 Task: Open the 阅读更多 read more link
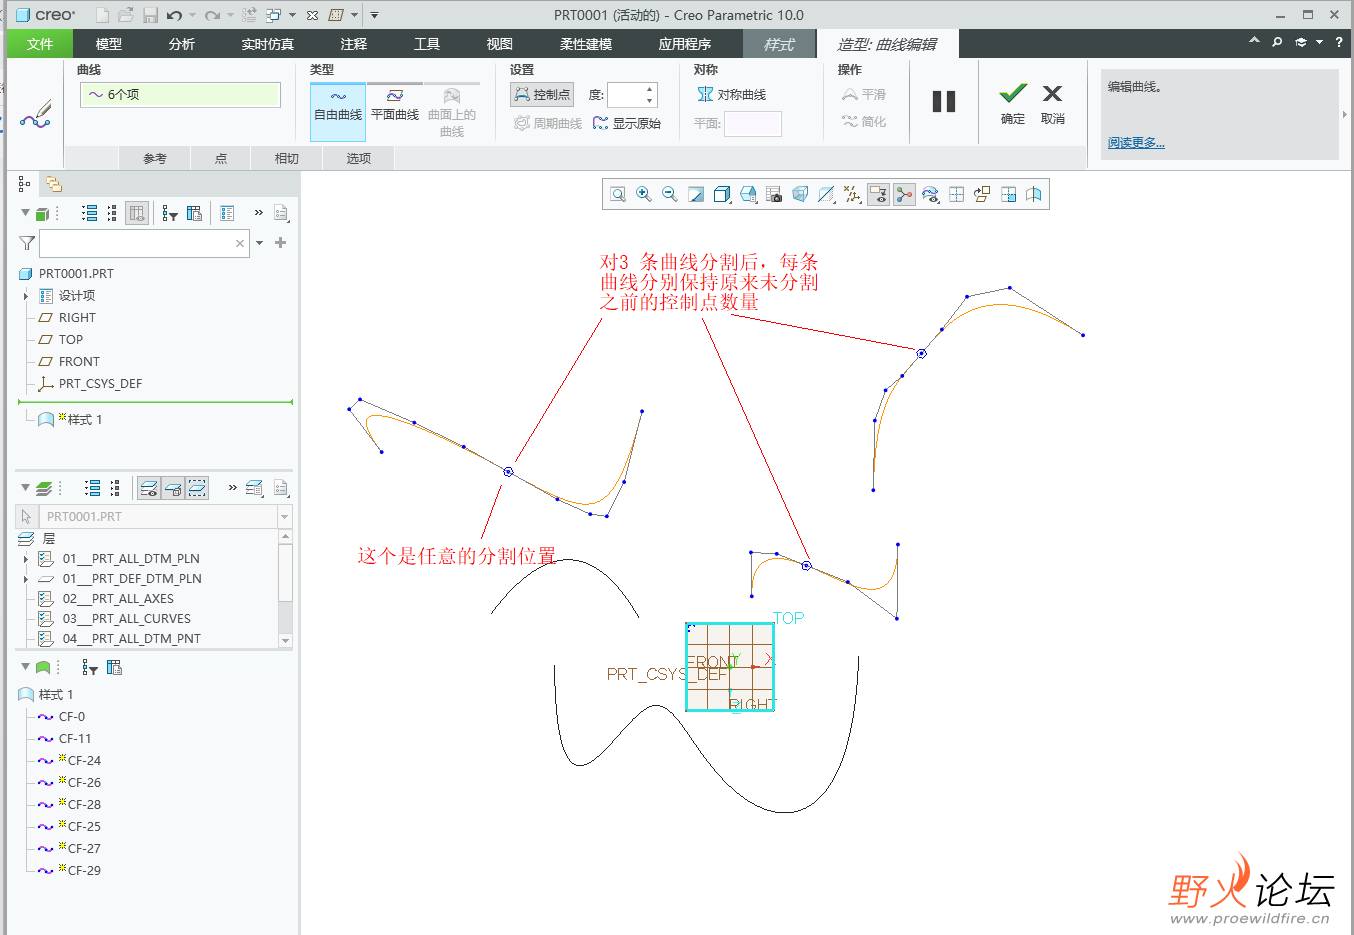pos(1136,143)
